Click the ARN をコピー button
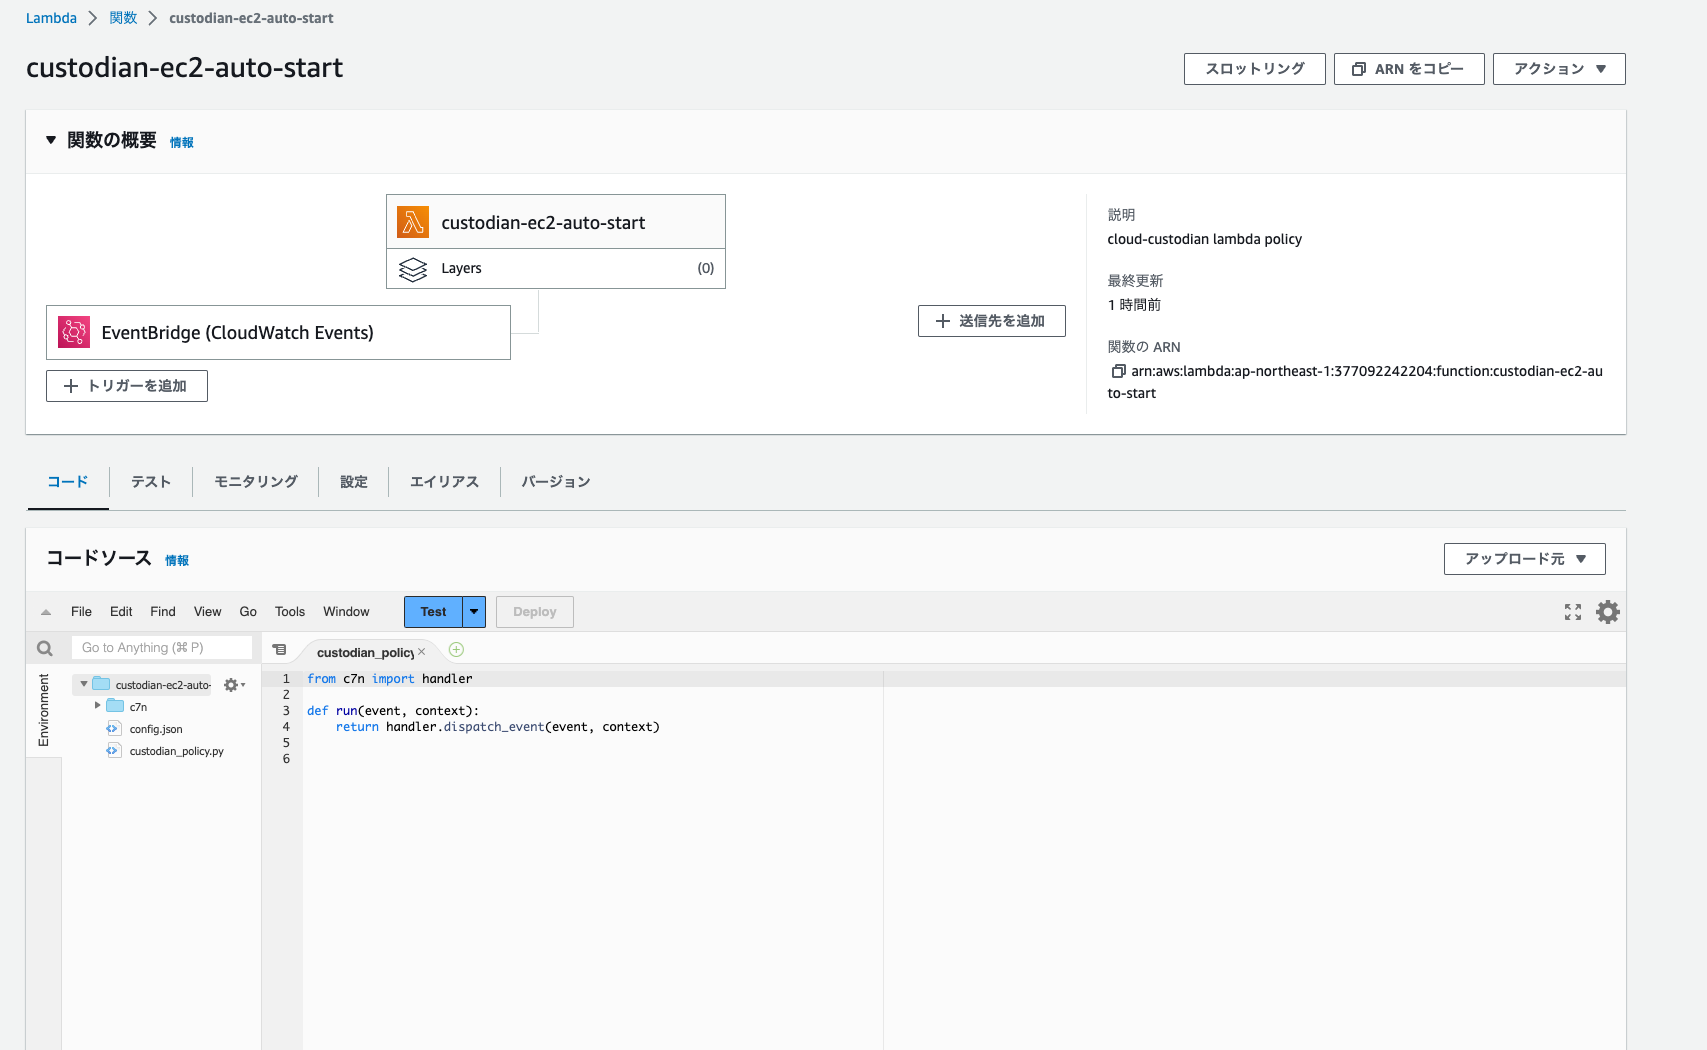The image size is (1707, 1050). pos(1409,69)
